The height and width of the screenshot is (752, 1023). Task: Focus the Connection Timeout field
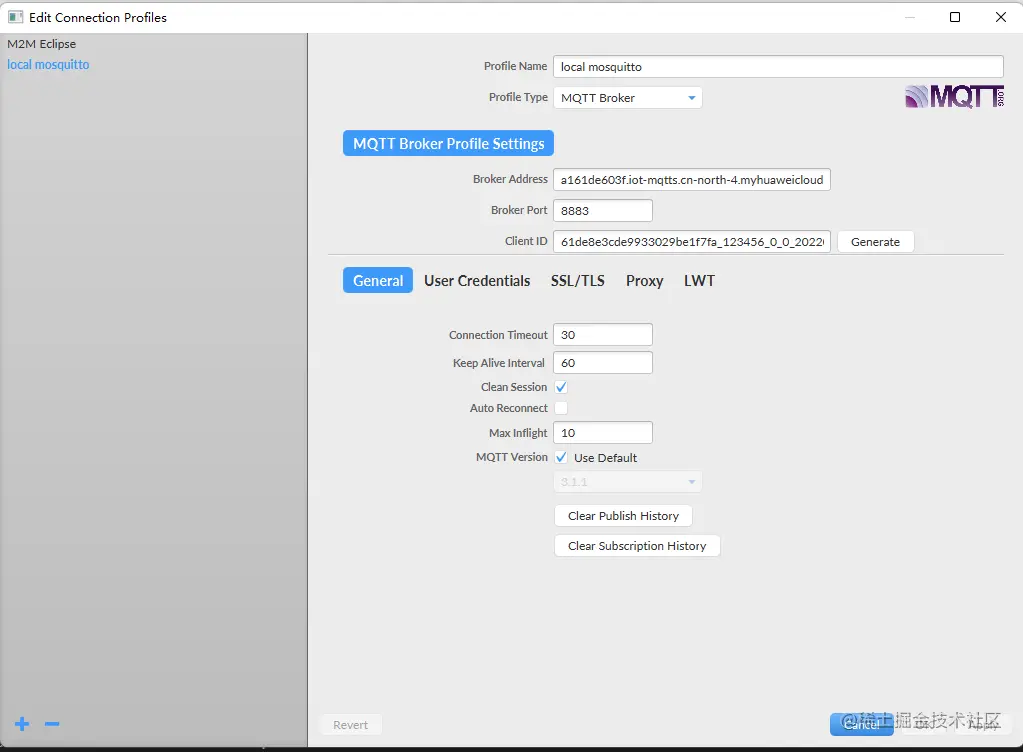click(x=603, y=335)
